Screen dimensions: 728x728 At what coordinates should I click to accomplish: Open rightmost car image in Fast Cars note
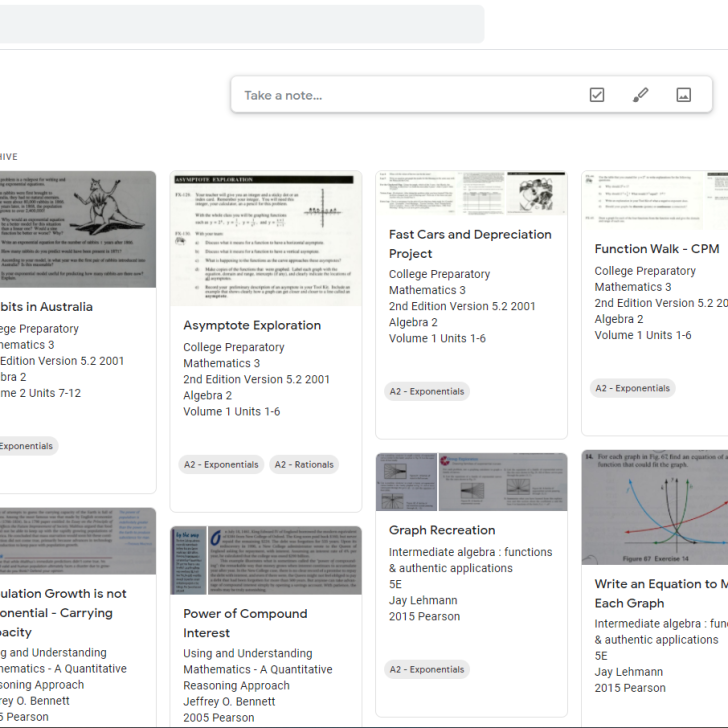pyautogui.click(x=537, y=193)
